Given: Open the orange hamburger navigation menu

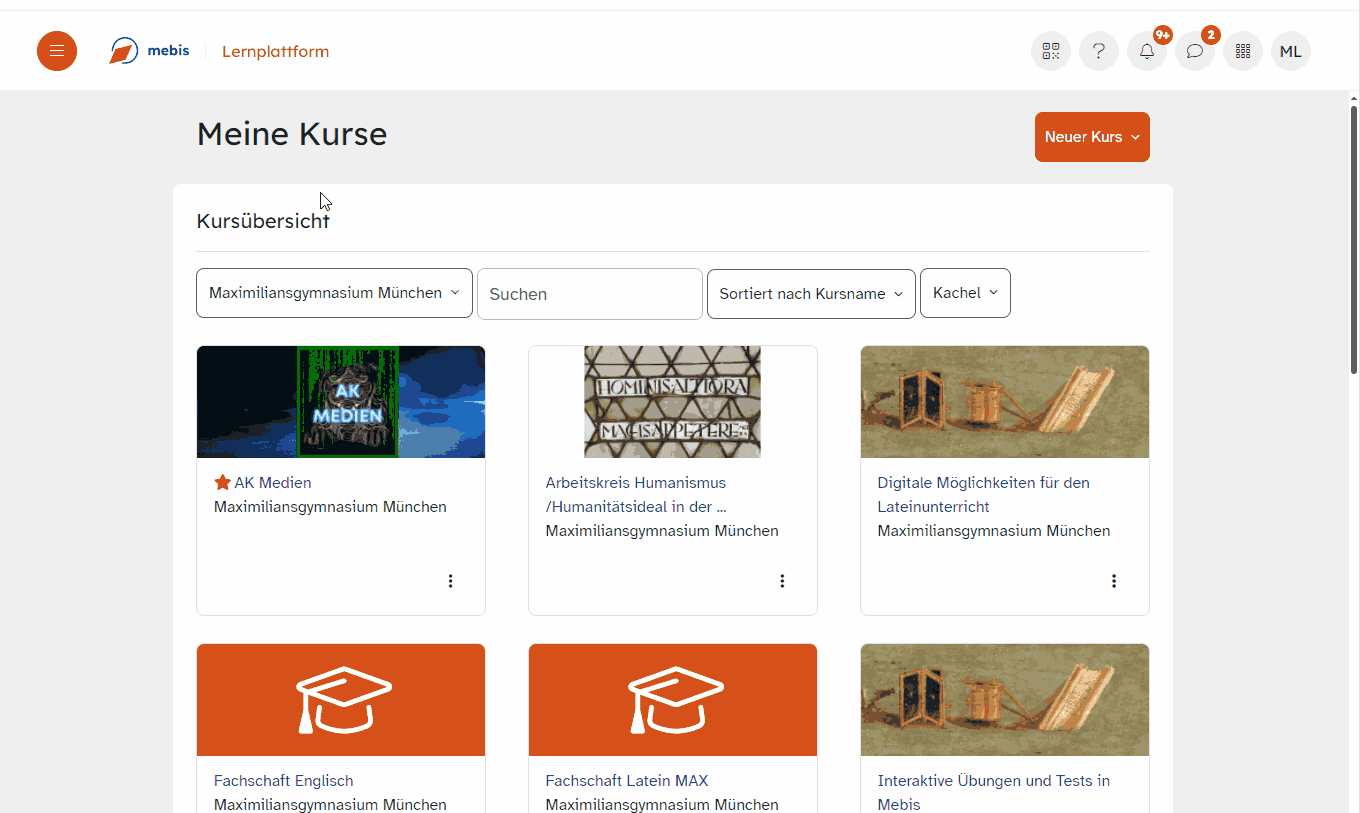Looking at the screenshot, I should coord(57,51).
